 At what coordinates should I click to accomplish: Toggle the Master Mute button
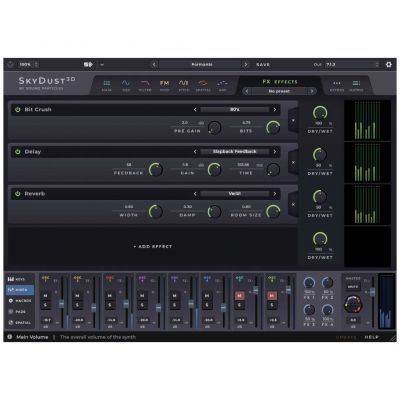(x=353, y=287)
